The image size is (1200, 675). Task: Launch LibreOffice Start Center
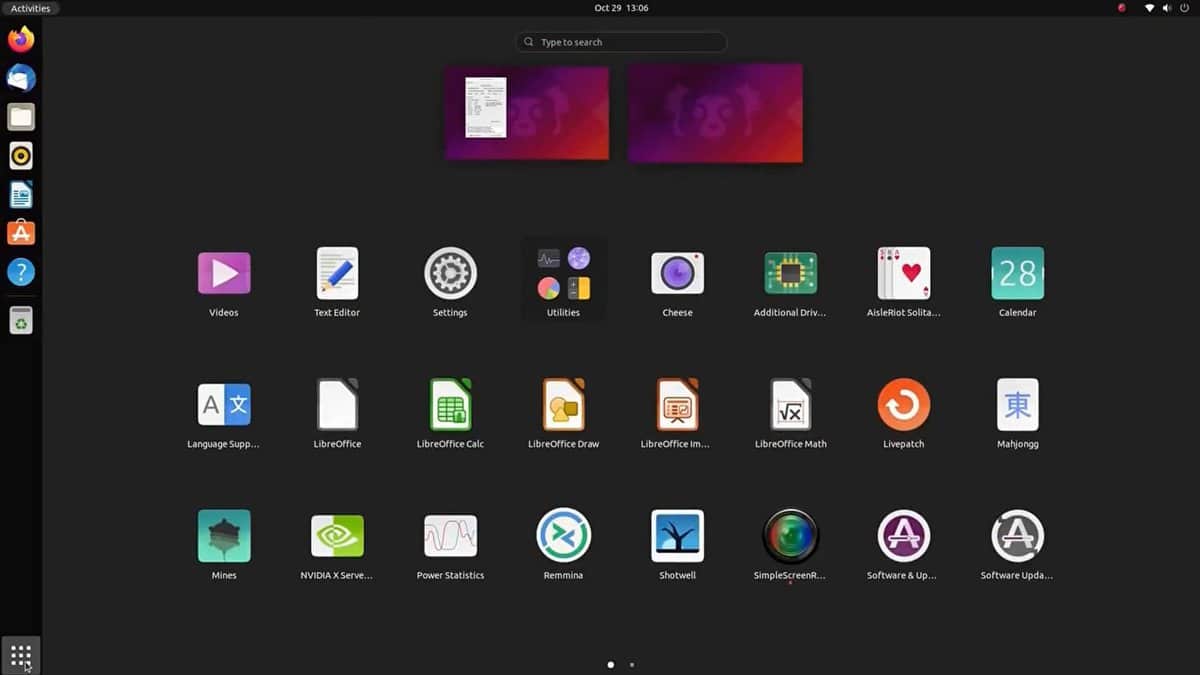(337, 404)
